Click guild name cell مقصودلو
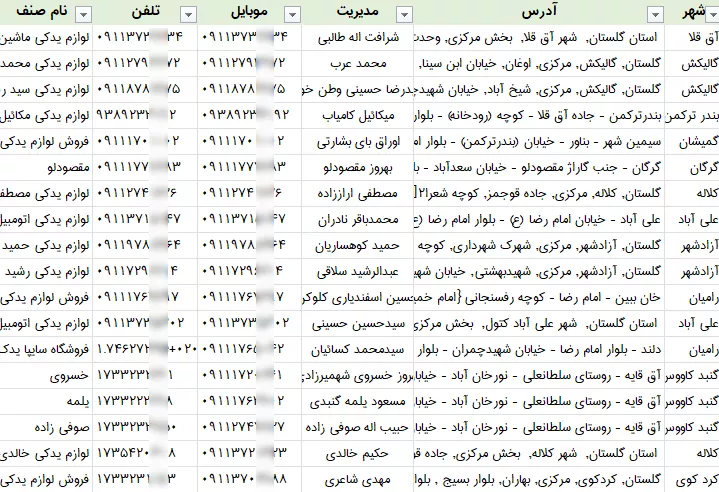The image size is (719, 492). (46, 168)
